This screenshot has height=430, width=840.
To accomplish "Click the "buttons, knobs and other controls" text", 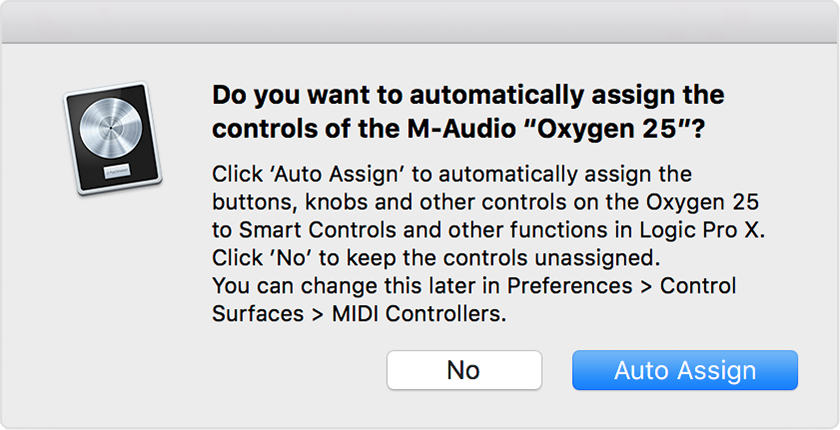I will (x=391, y=202).
